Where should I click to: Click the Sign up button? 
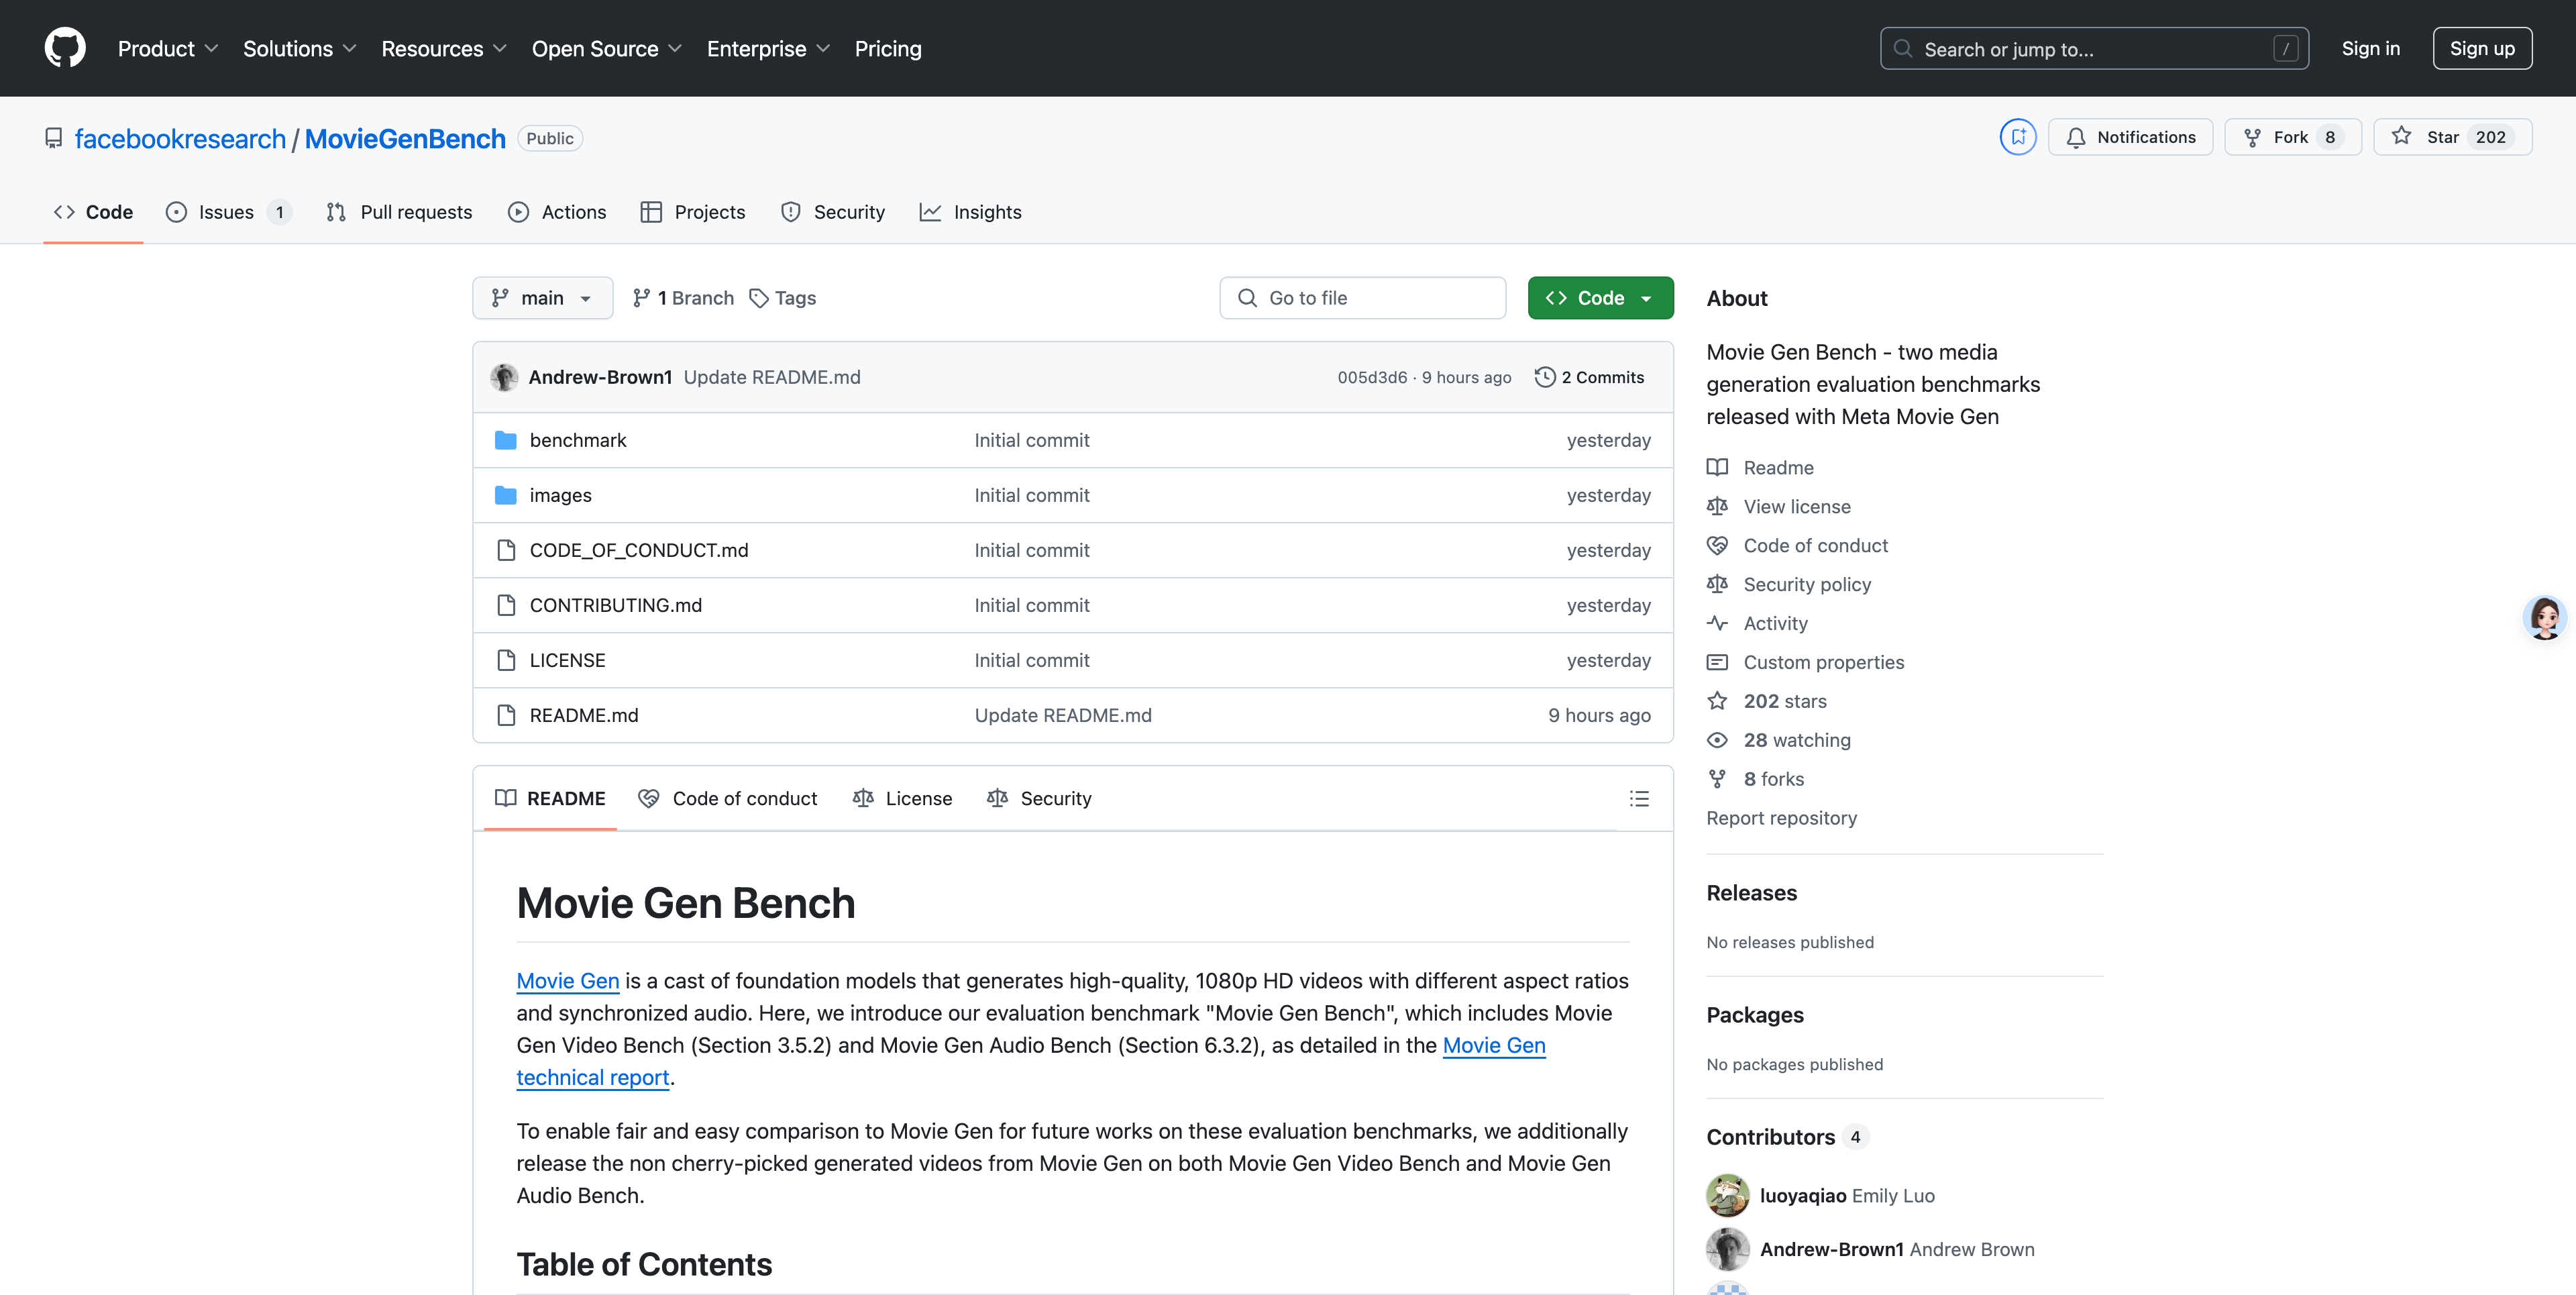click(x=2482, y=48)
